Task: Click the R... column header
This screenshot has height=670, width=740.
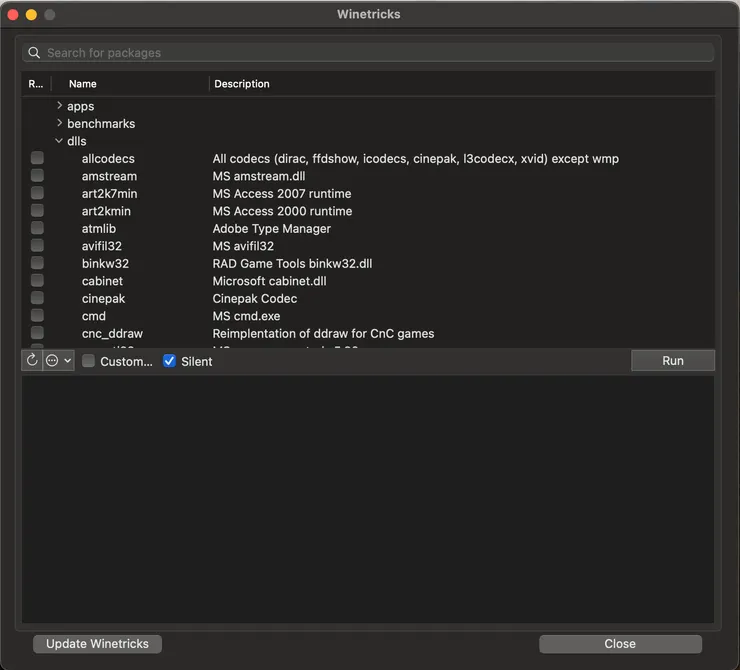Action: tap(35, 84)
